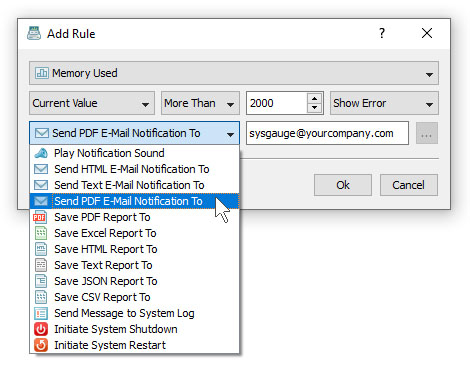Open the More Than condition dropdown
This screenshot has height=365, width=470.
point(200,103)
